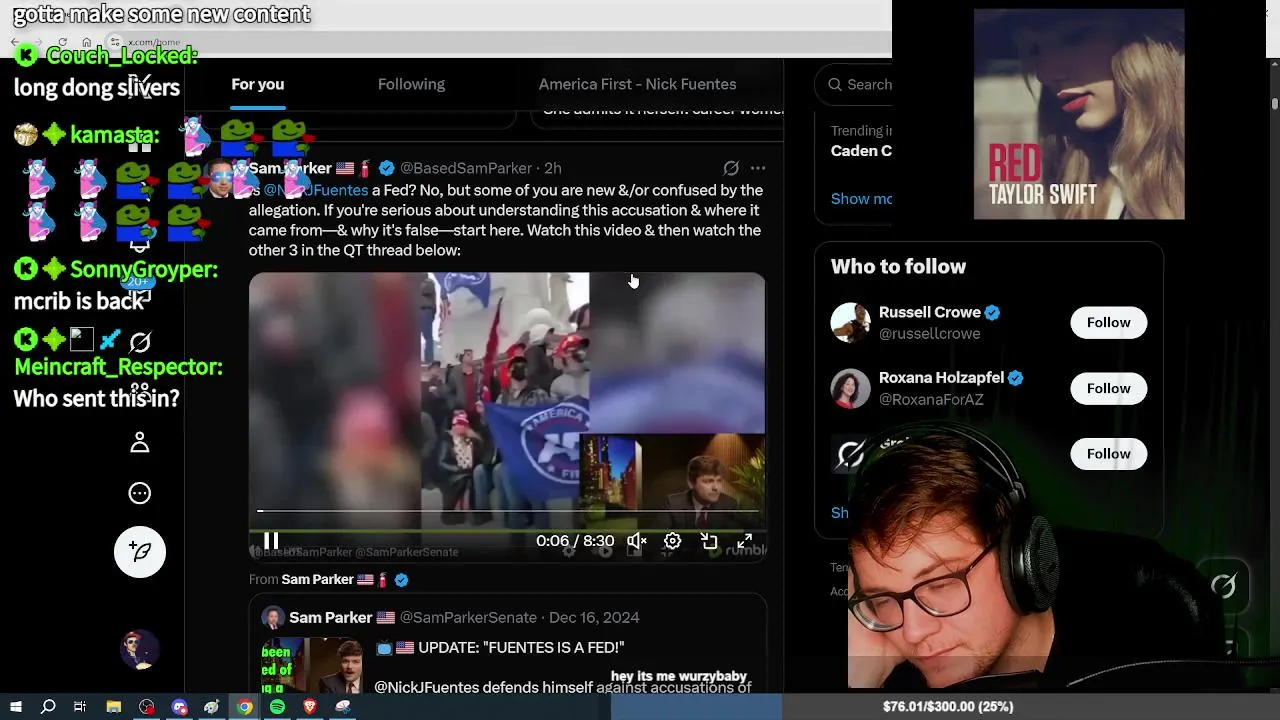This screenshot has height=720, width=1280.
Task: Go back with the browser back arrow
Action: point(14,43)
